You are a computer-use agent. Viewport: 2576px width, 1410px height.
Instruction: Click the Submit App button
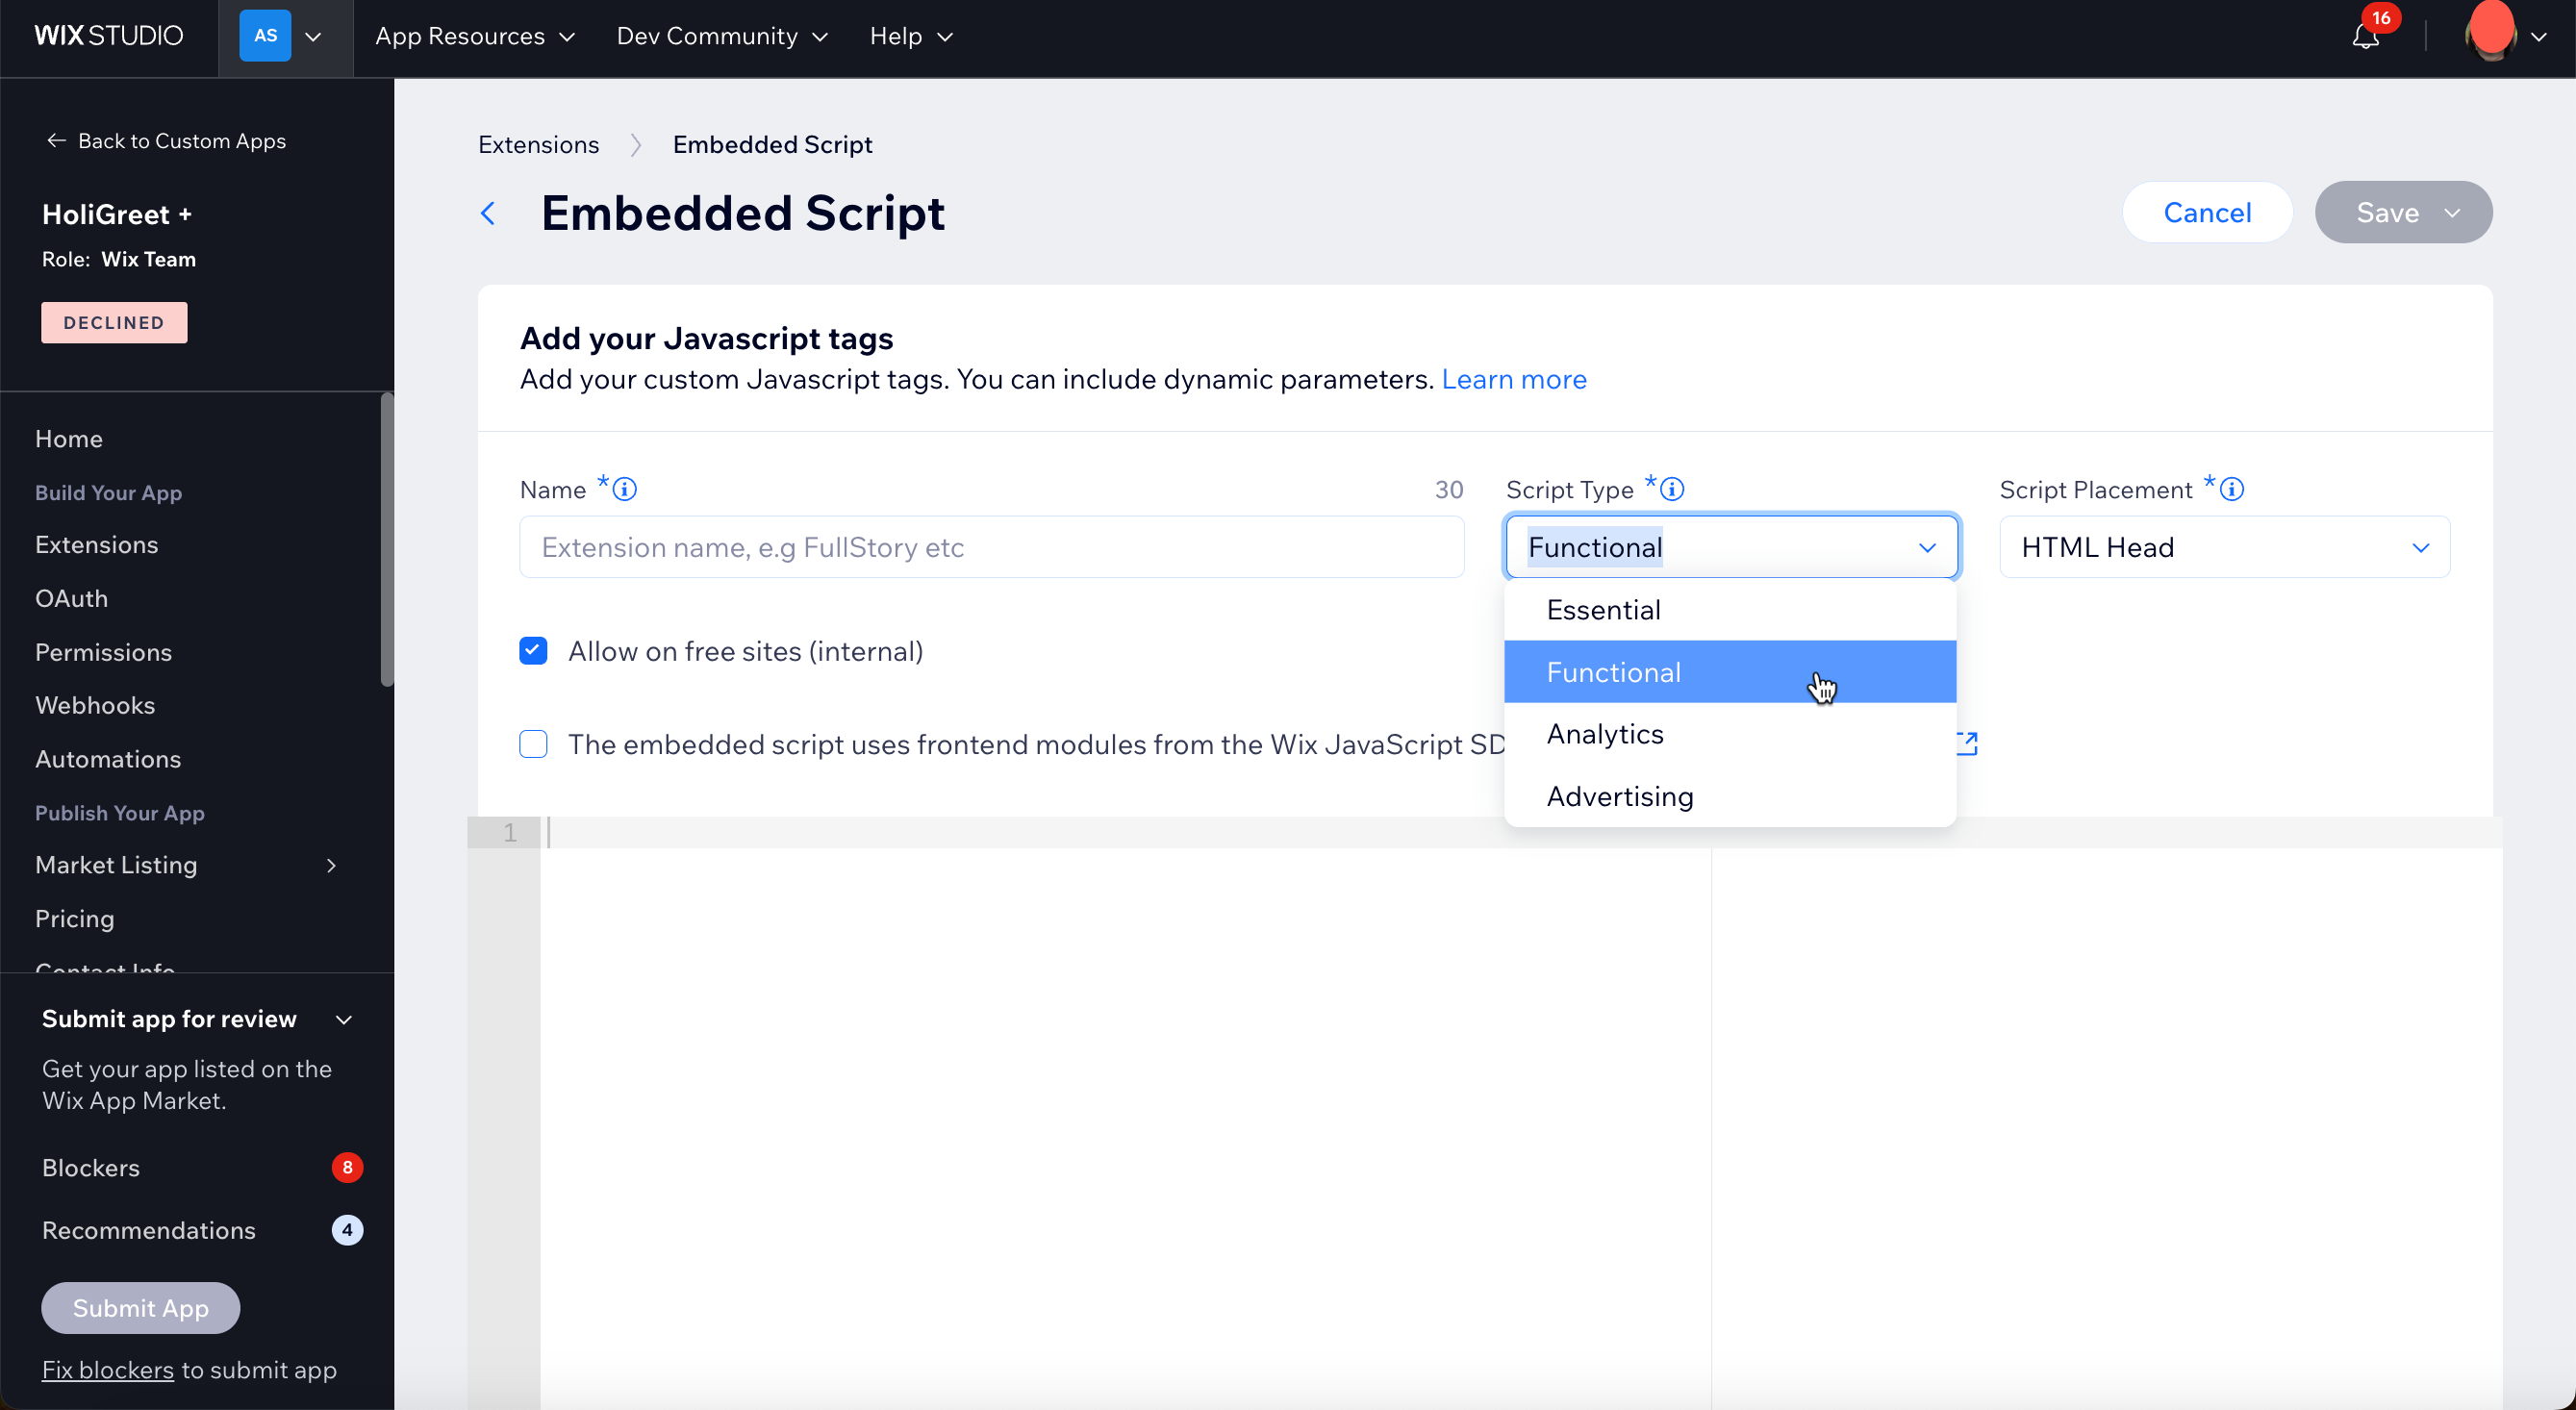pyautogui.click(x=140, y=1308)
